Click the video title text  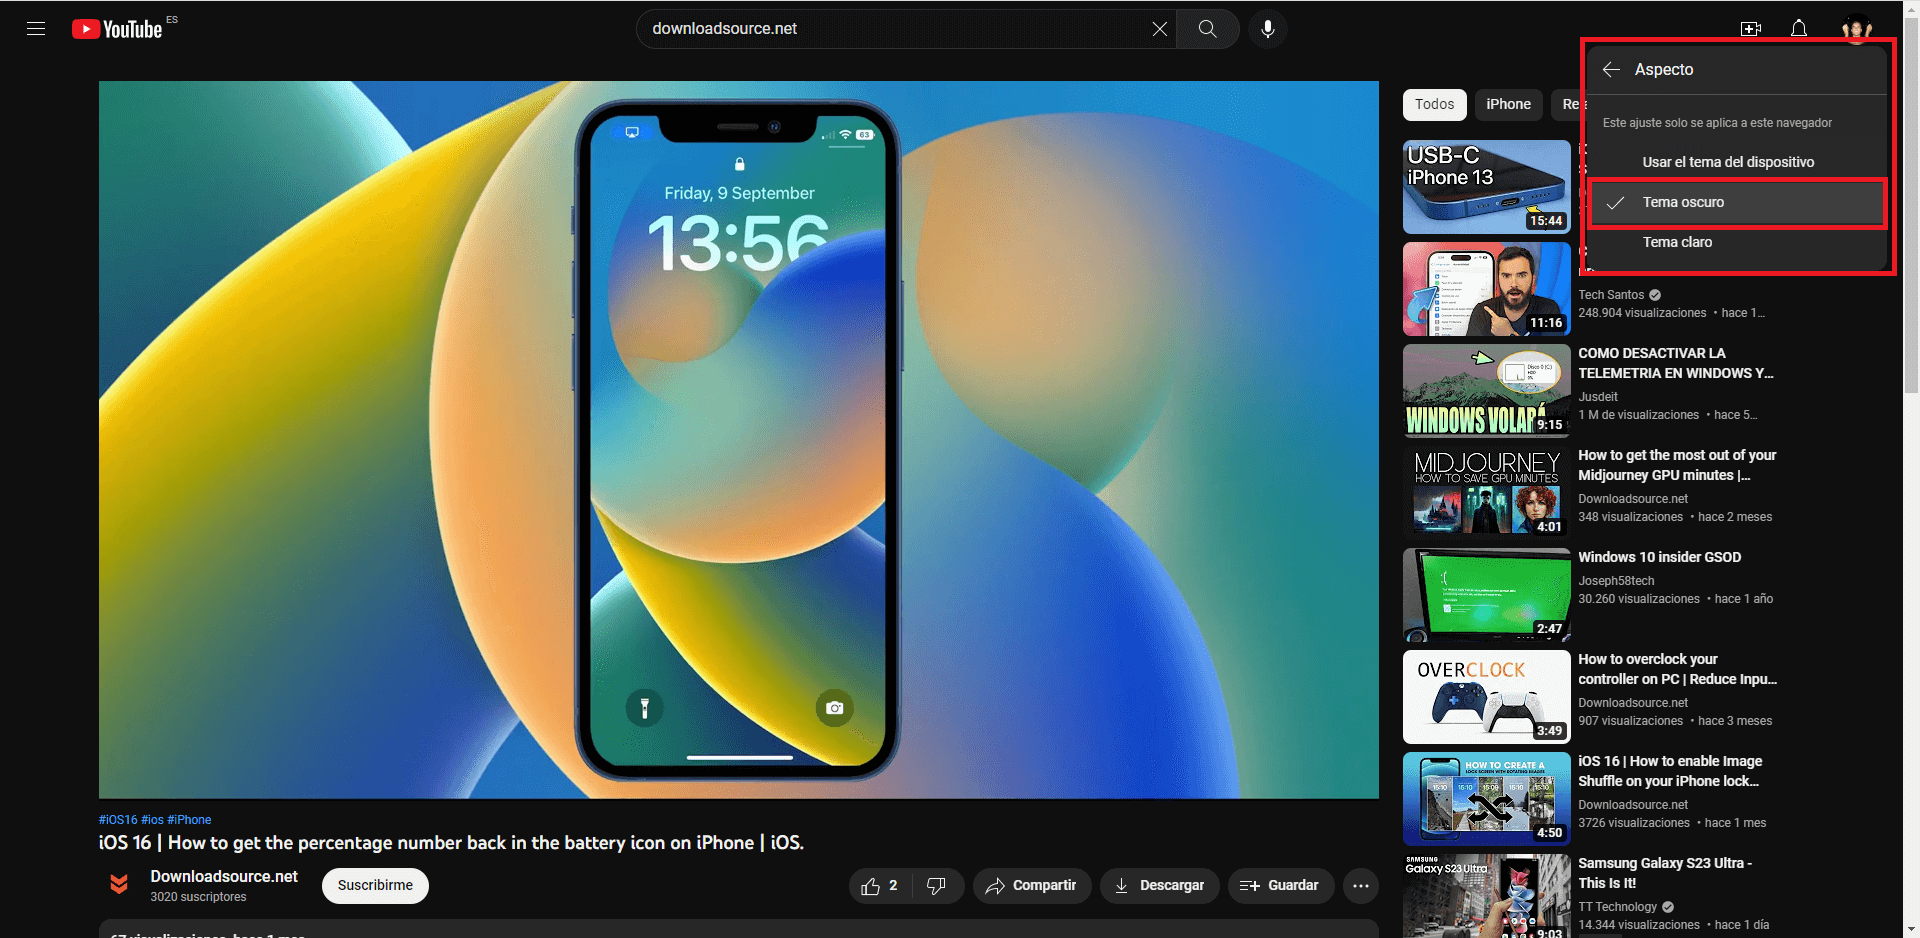point(451,843)
